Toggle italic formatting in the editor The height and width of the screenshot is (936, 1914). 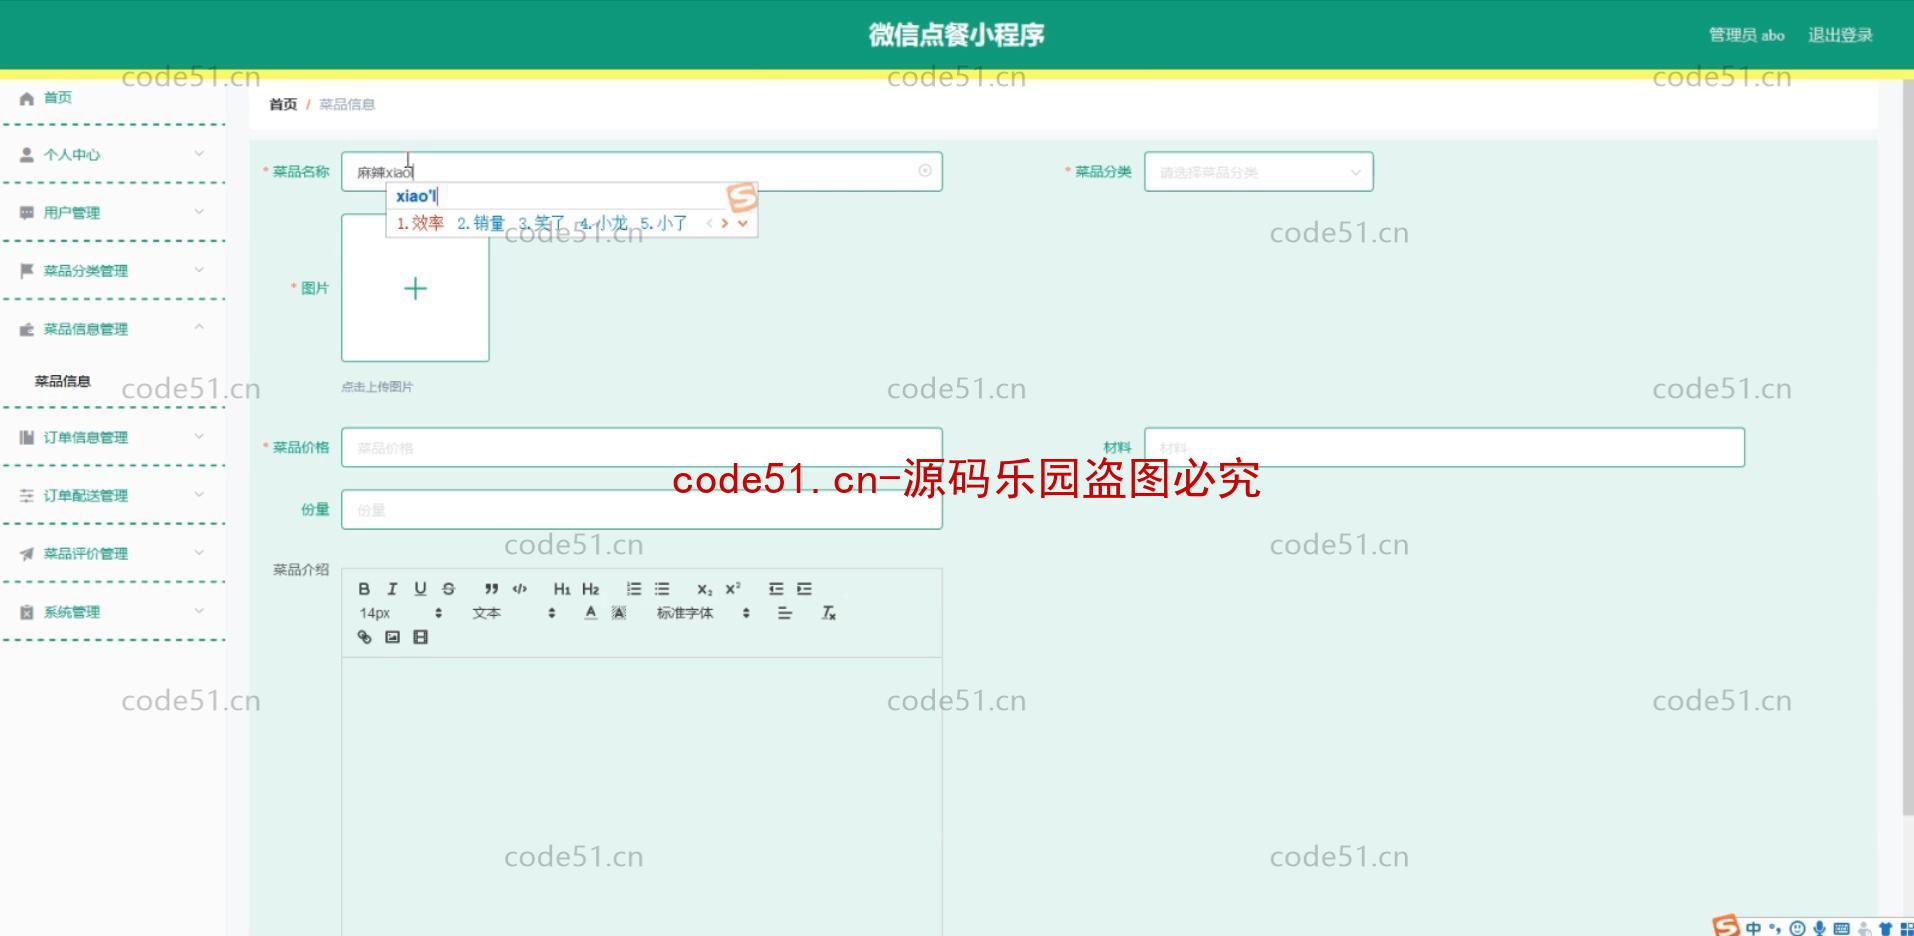click(x=392, y=589)
